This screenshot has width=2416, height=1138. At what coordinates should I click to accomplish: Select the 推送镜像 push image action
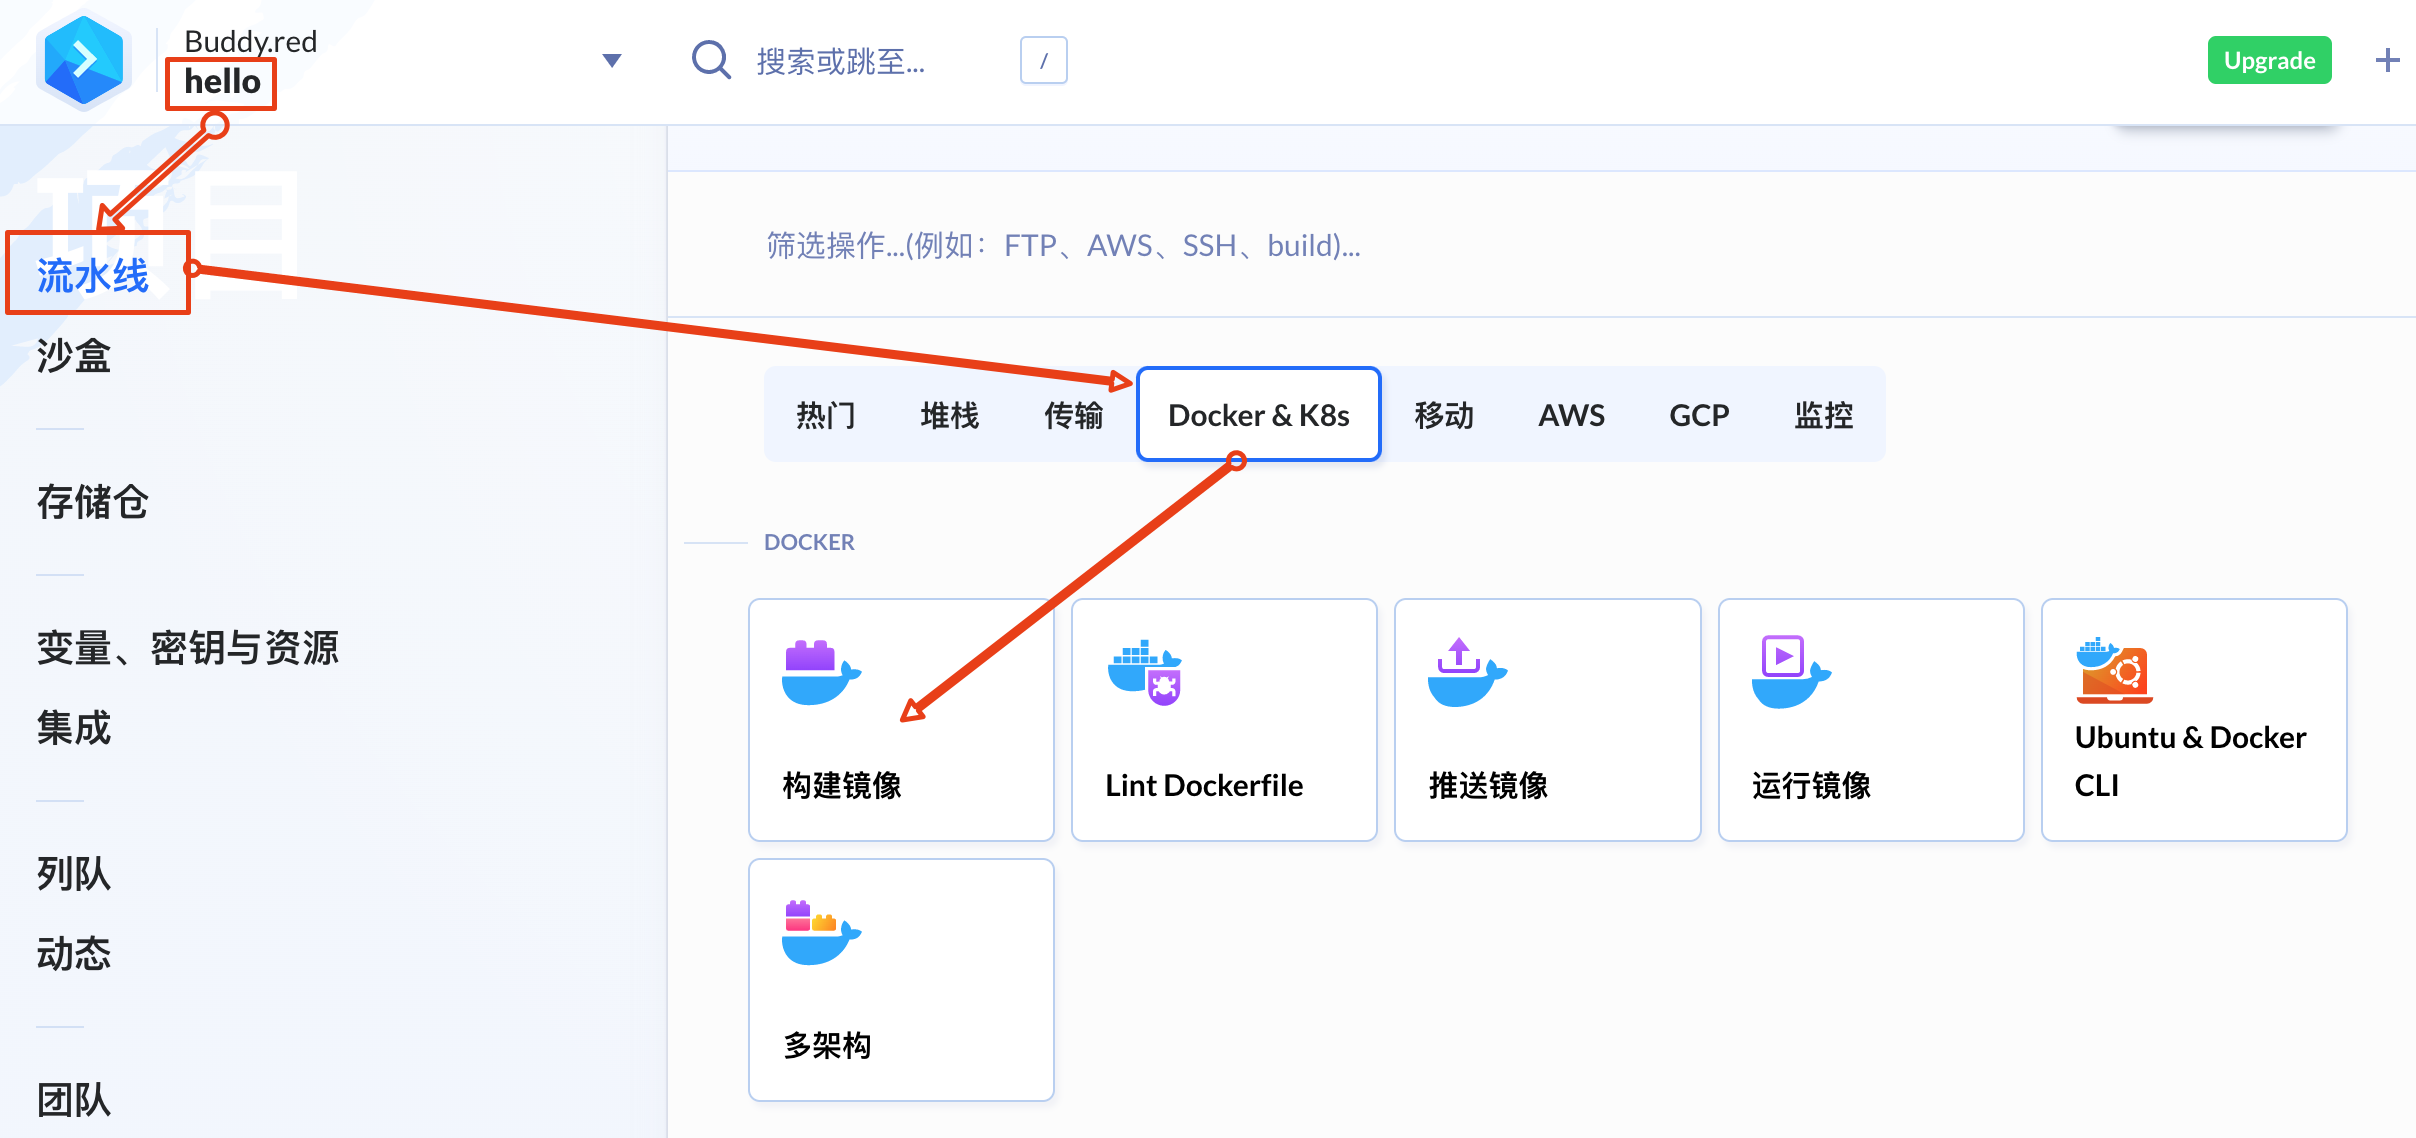[x=1547, y=720]
